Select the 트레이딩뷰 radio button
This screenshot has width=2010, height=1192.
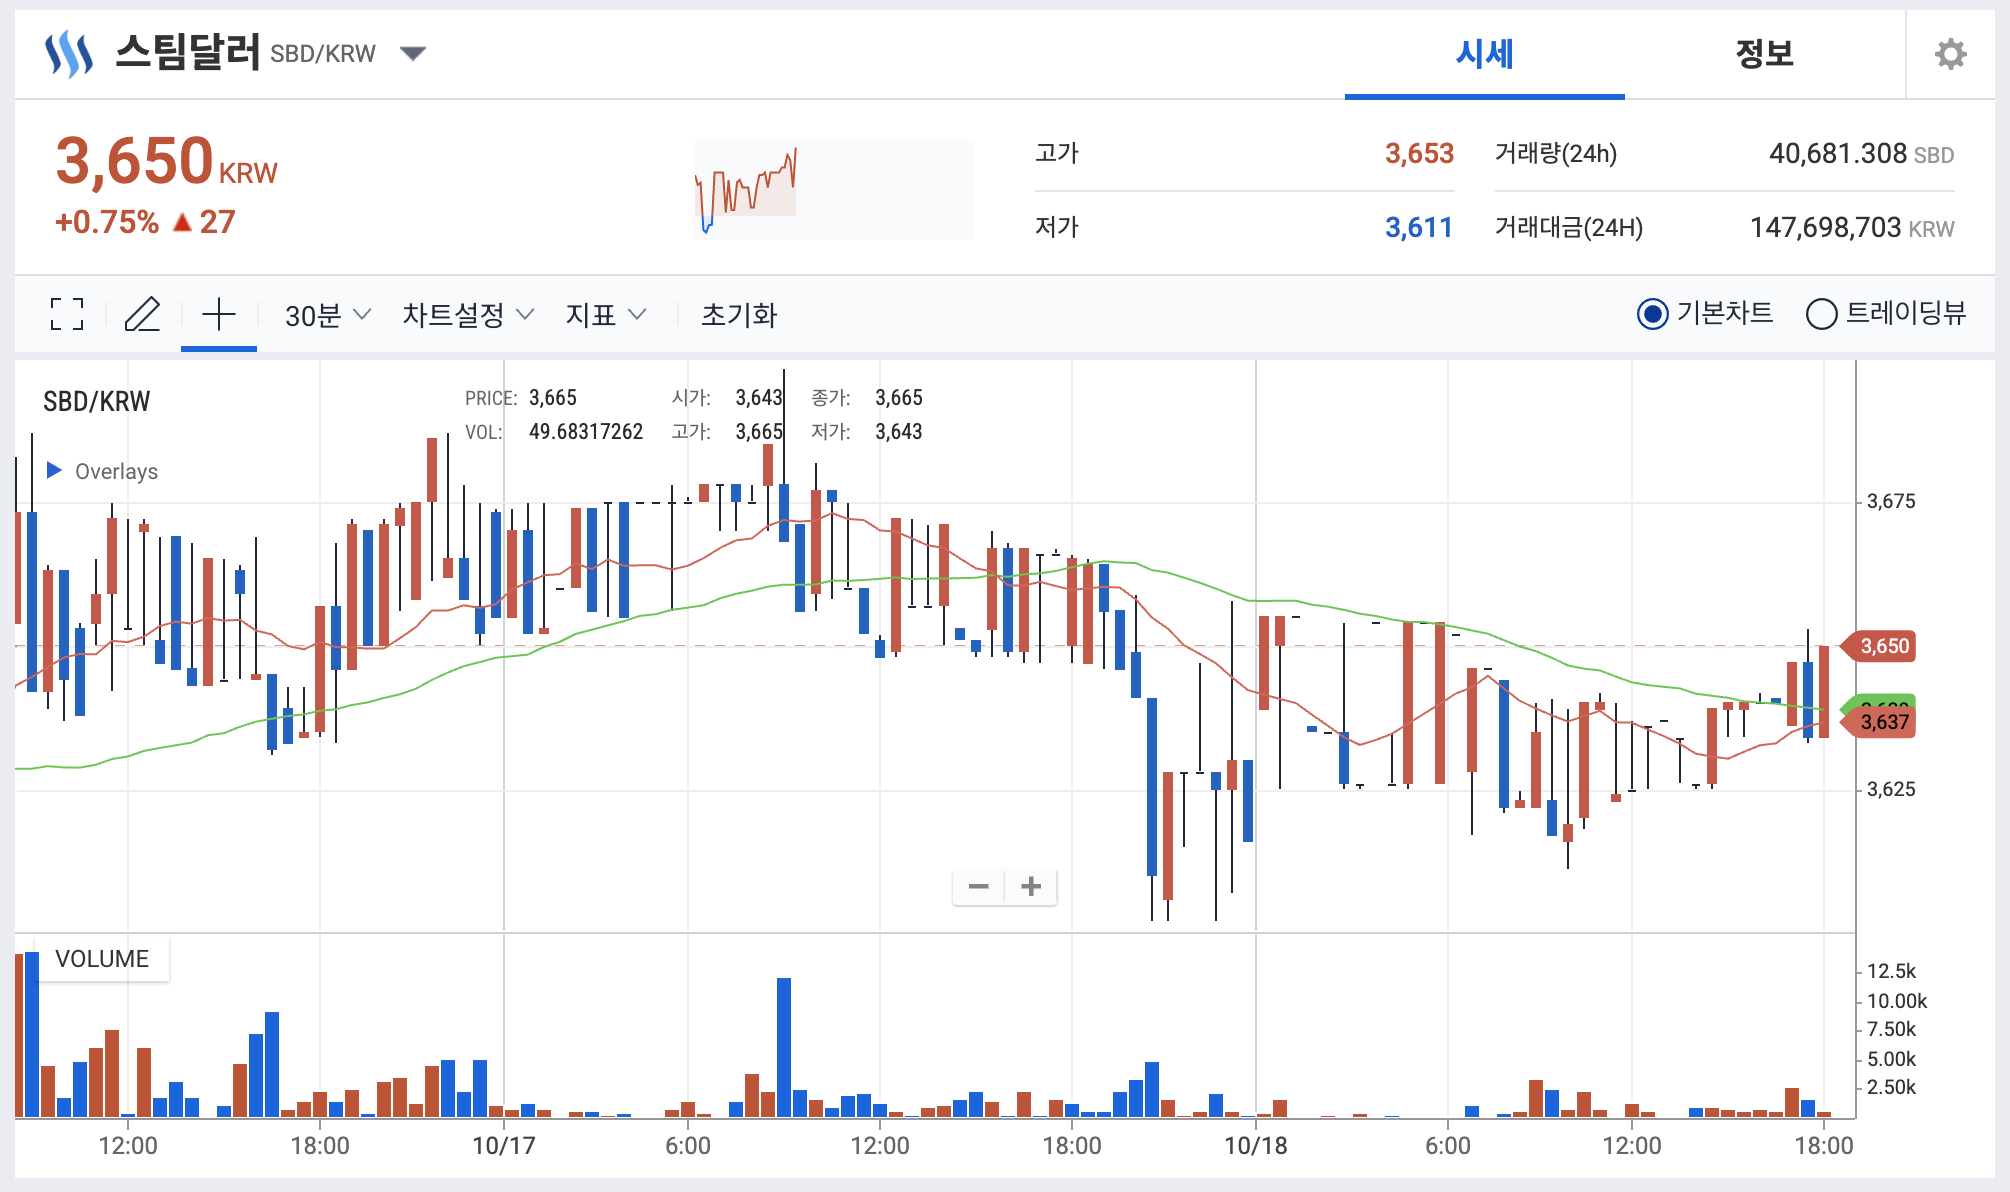click(1821, 315)
